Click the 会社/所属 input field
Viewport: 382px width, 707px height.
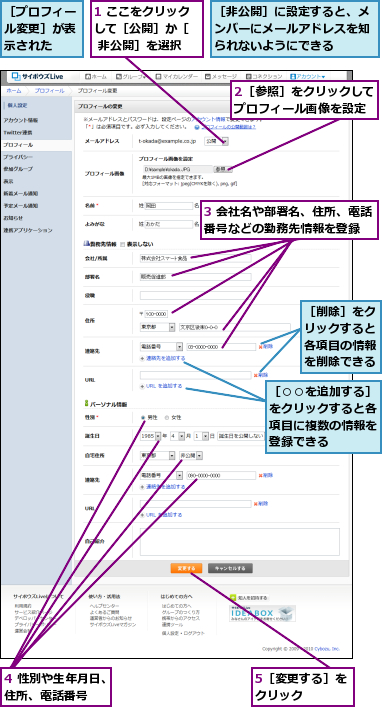click(195, 259)
